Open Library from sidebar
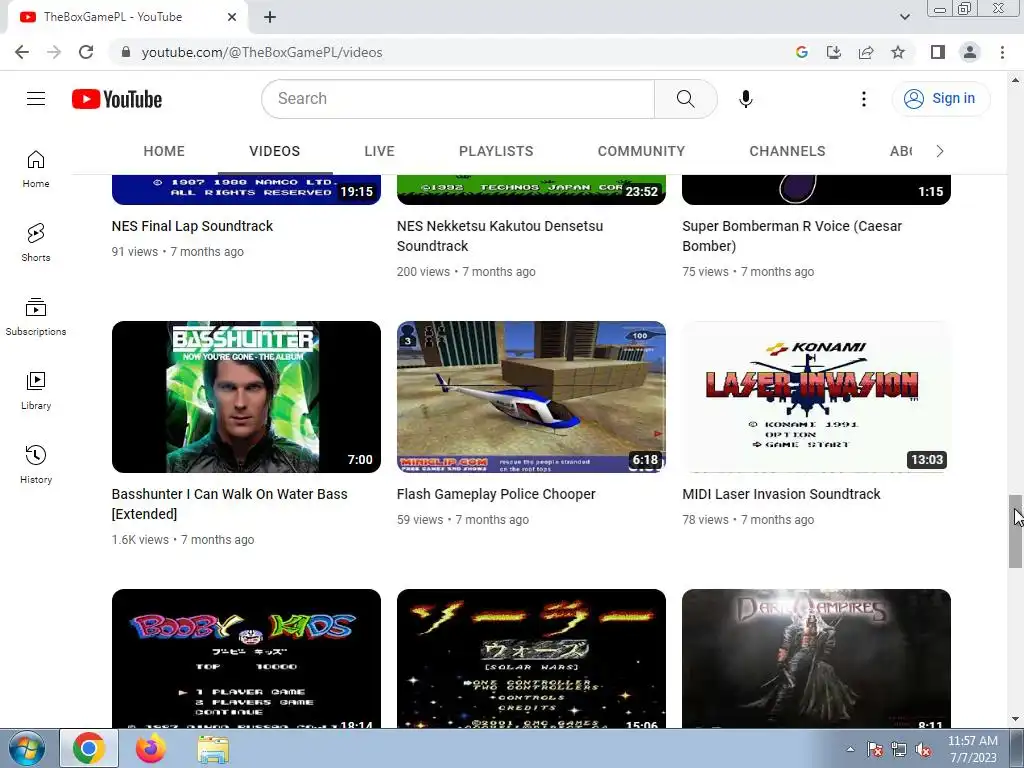The image size is (1024, 768). point(36,390)
